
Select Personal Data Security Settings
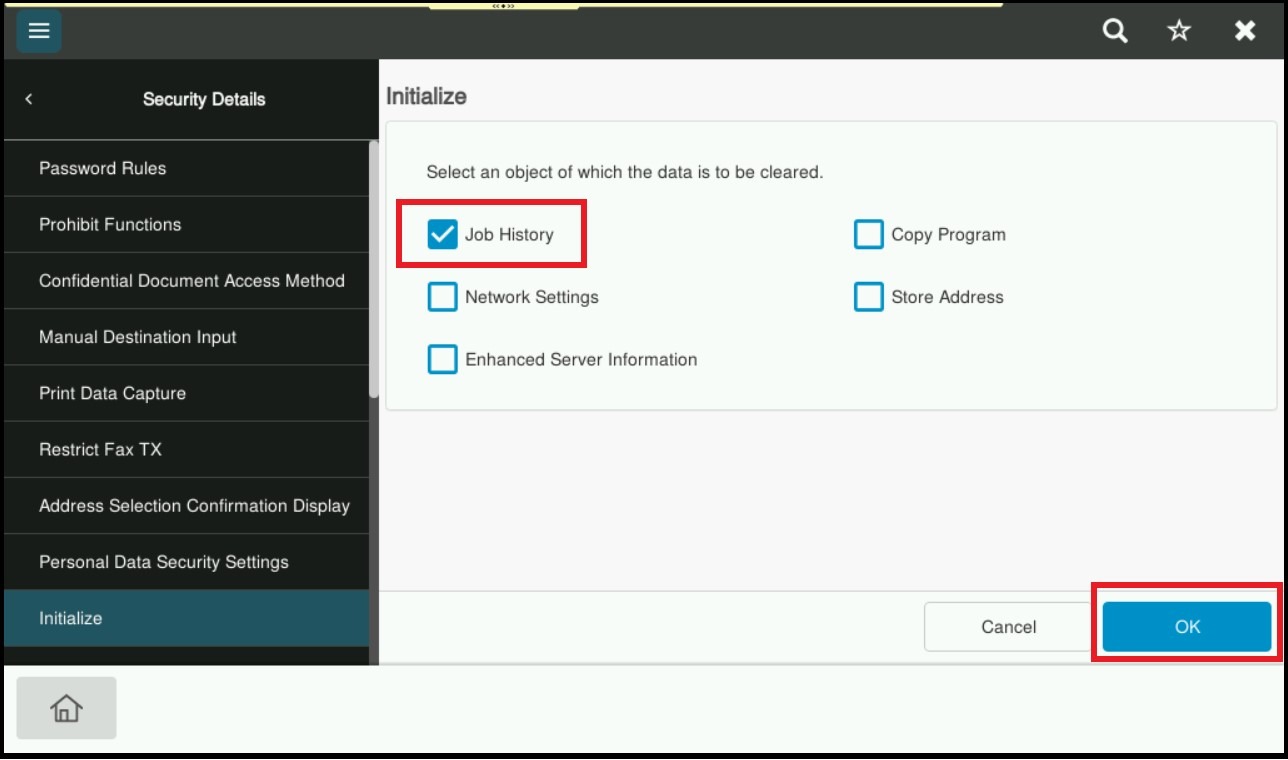click(x=185, y=562)
